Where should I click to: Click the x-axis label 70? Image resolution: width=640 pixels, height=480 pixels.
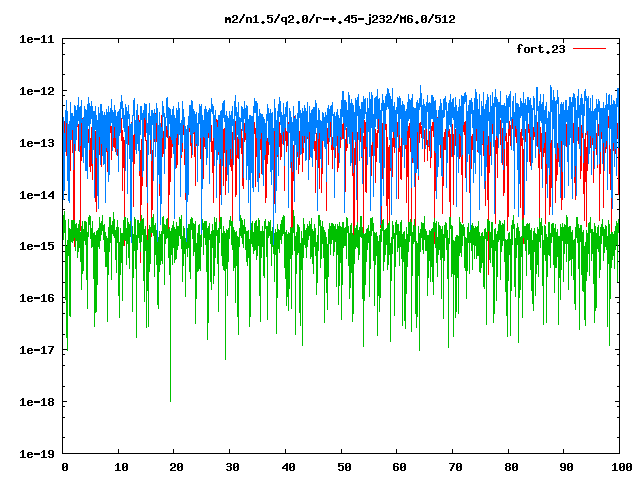[x=455, y=467]
